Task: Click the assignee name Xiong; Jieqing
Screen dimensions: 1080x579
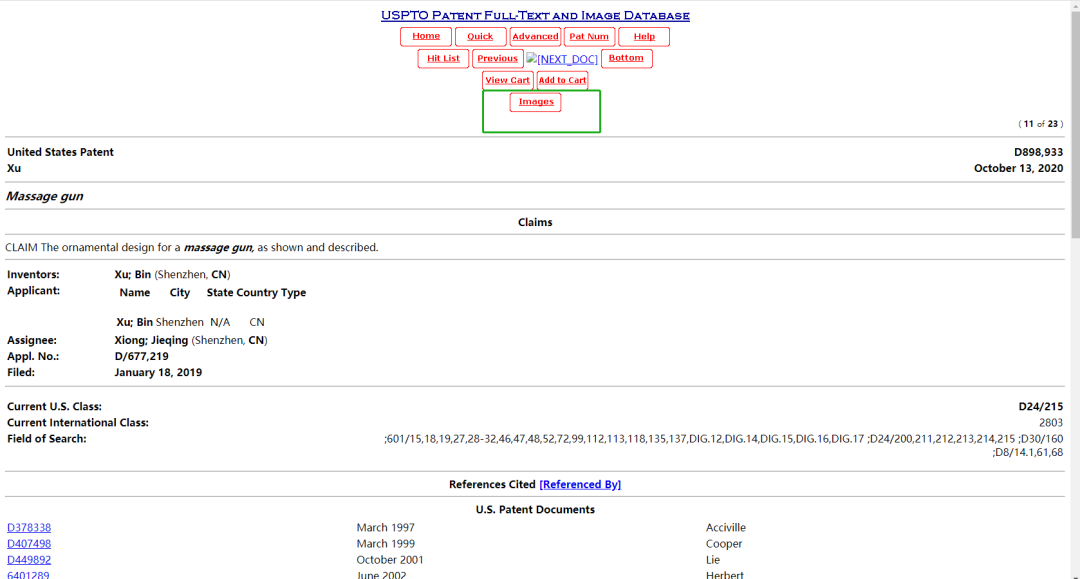Action: (x=151, y=340)
